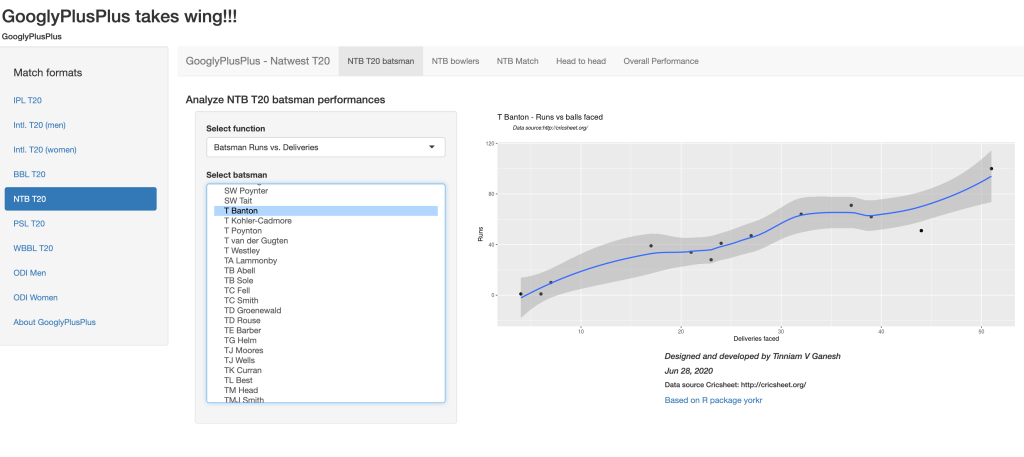Click the NTB T20 batsman tab

[x=381, y=61]
